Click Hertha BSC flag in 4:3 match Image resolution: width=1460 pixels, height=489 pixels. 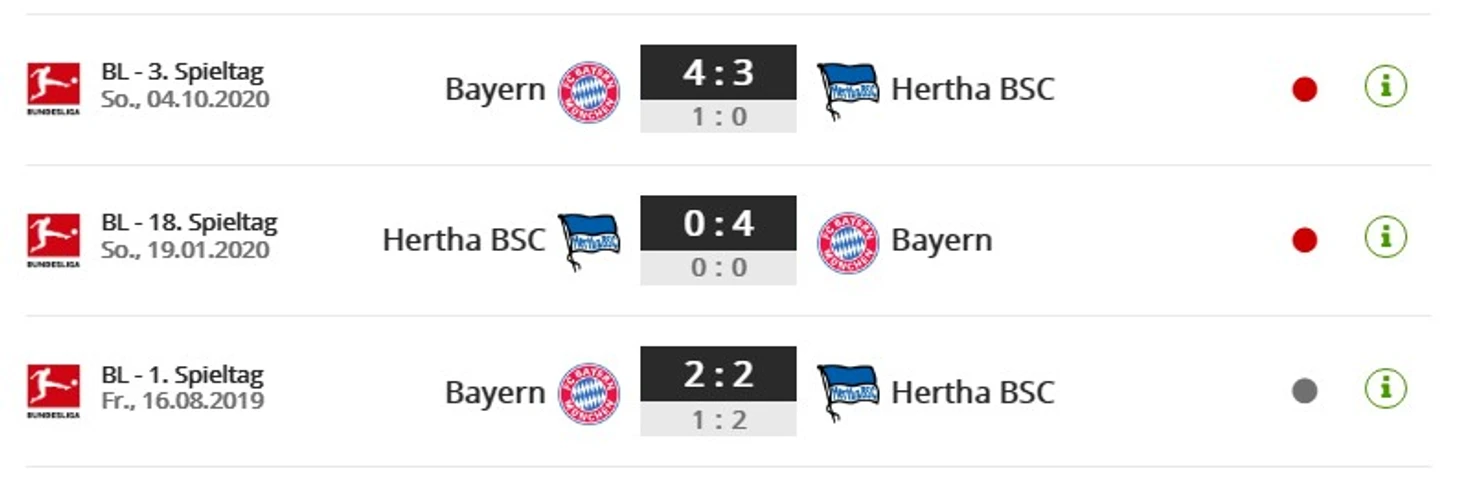(848, 91)
